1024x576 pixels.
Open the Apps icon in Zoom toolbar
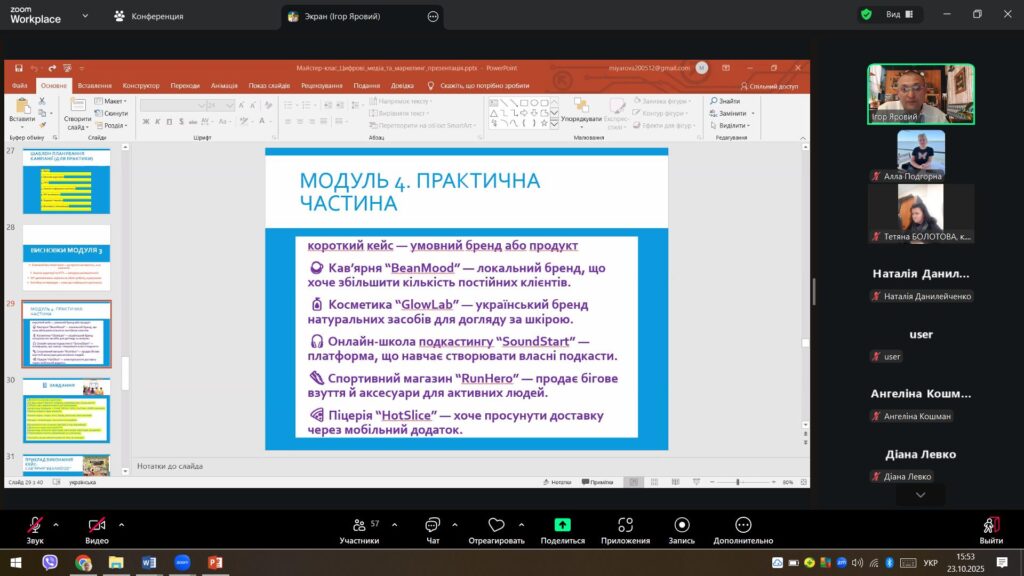click(625, 525)
